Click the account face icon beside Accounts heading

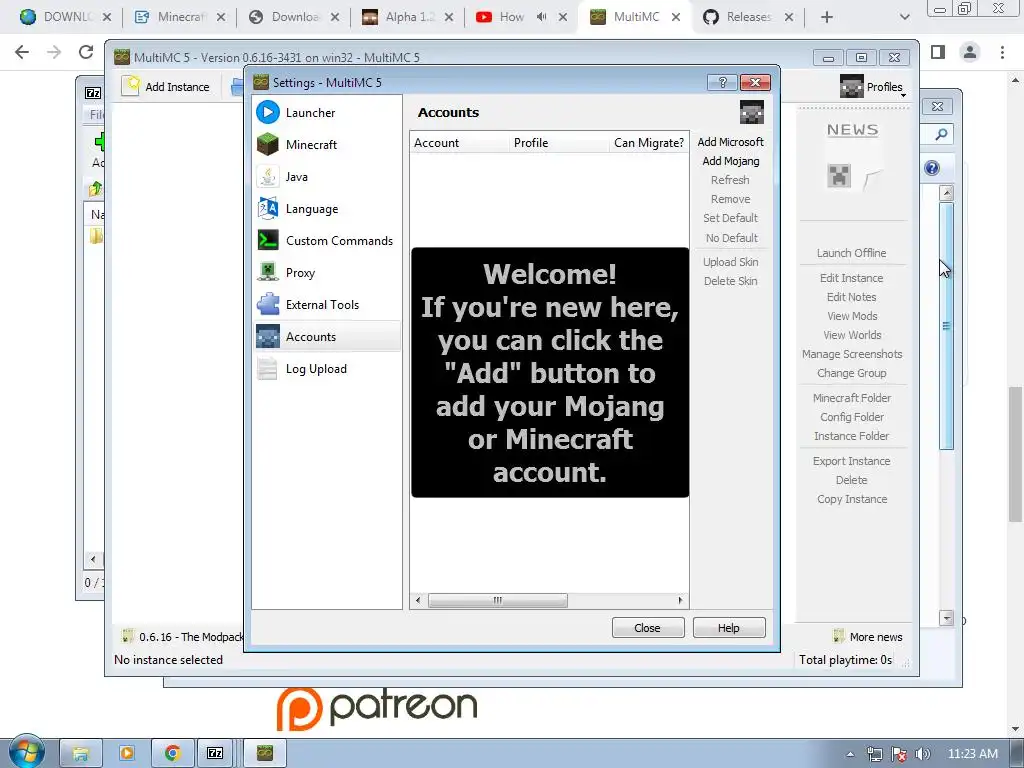752,112
